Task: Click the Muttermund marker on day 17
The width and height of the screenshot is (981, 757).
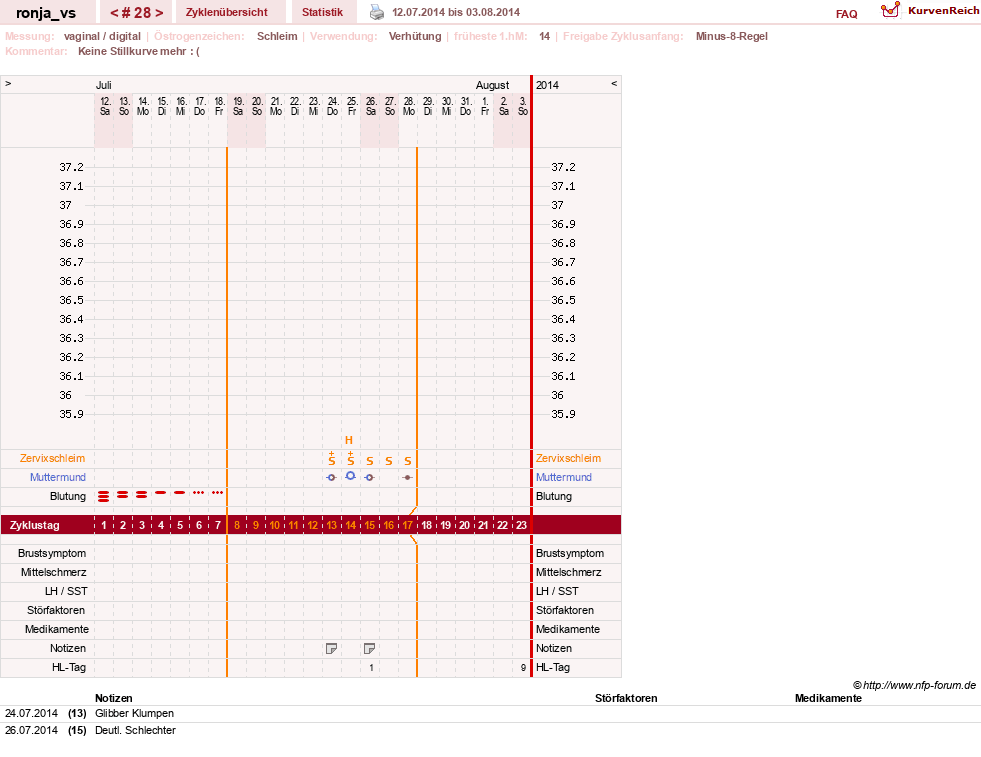Action: (x=407, y=477)
